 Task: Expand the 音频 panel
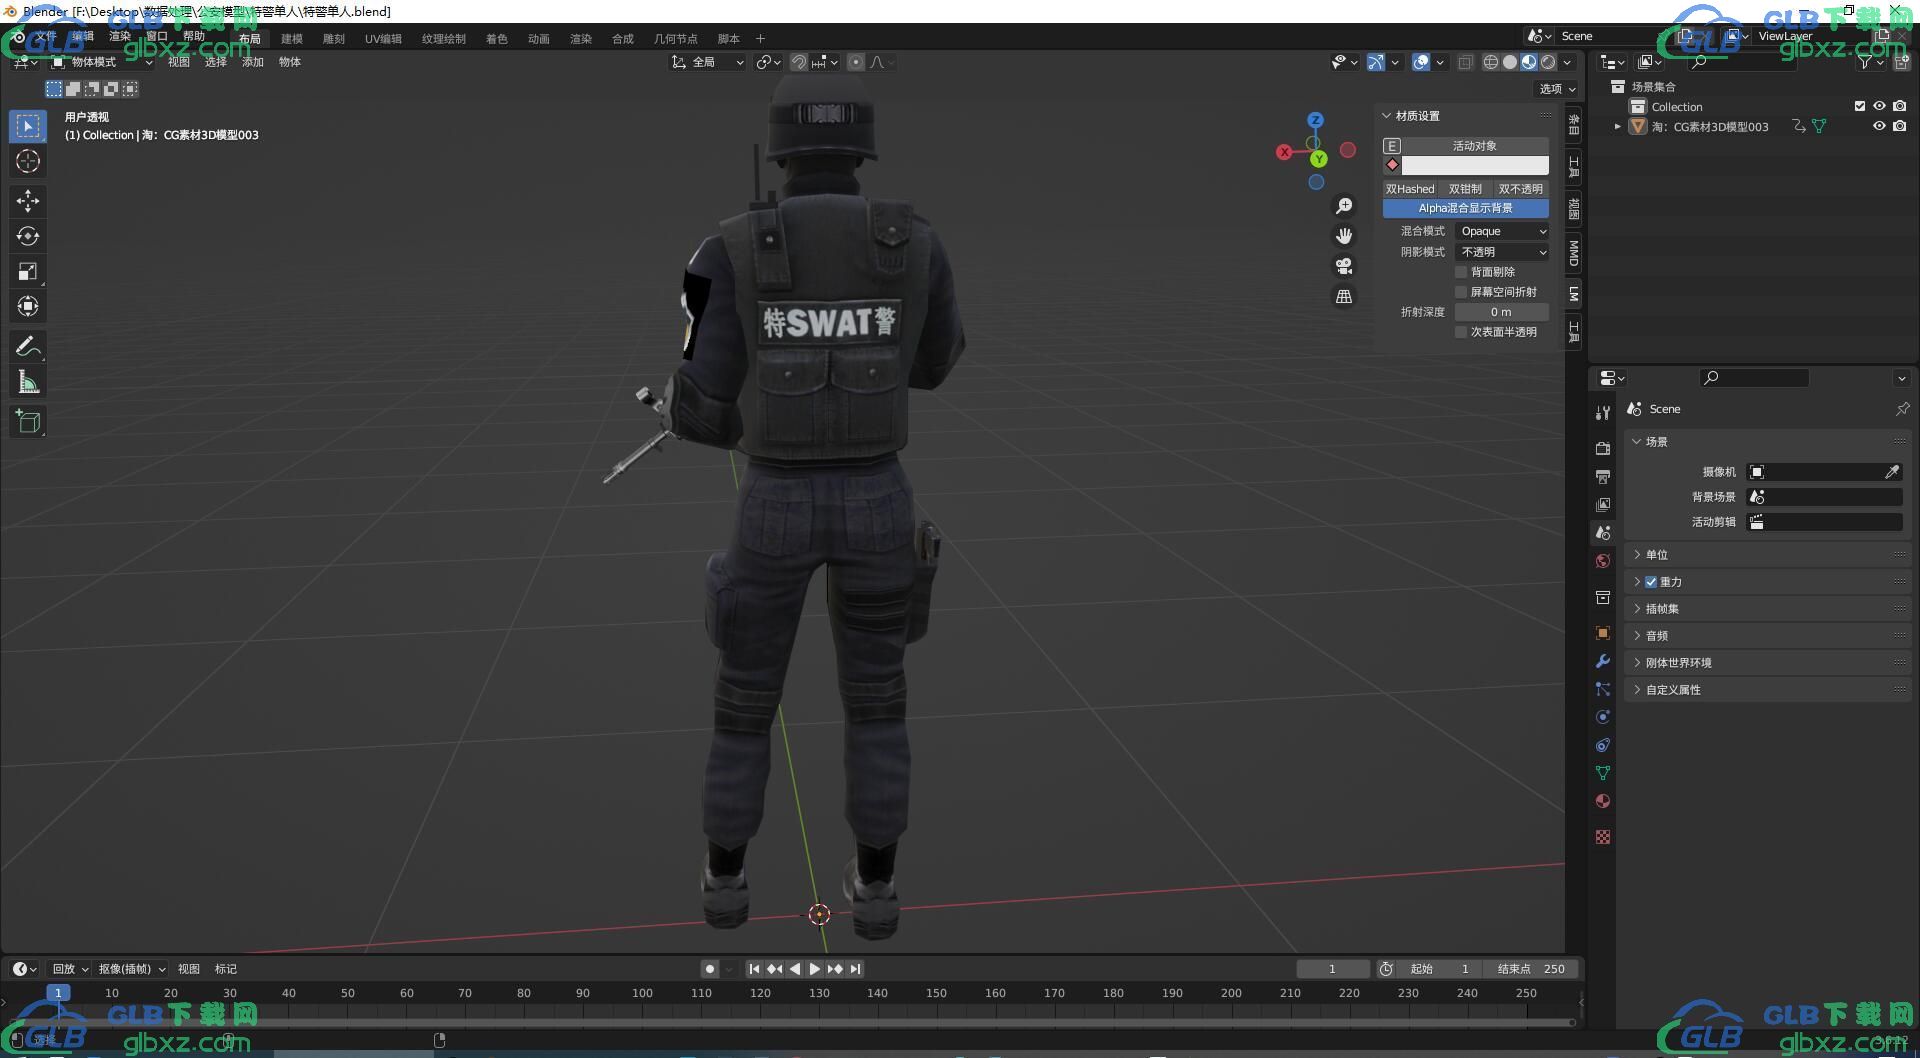pyautogui.click(x=1768, y=636)
